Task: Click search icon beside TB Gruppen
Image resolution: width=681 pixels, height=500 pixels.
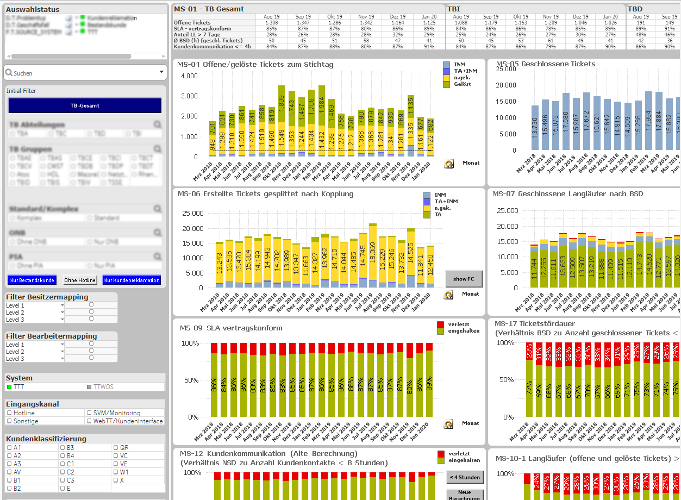Action: (157, 148)
